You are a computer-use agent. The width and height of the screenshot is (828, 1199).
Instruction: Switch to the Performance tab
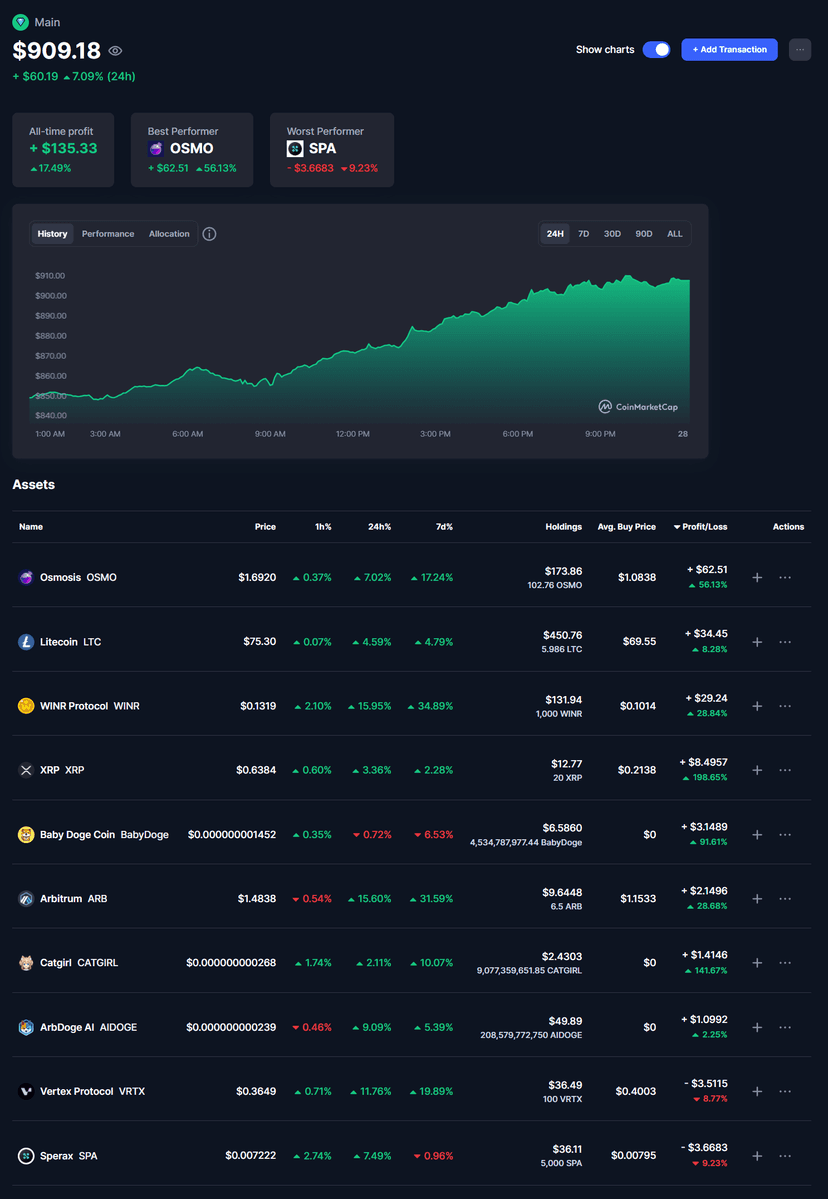pyautogui.click(x=108, y=234)
